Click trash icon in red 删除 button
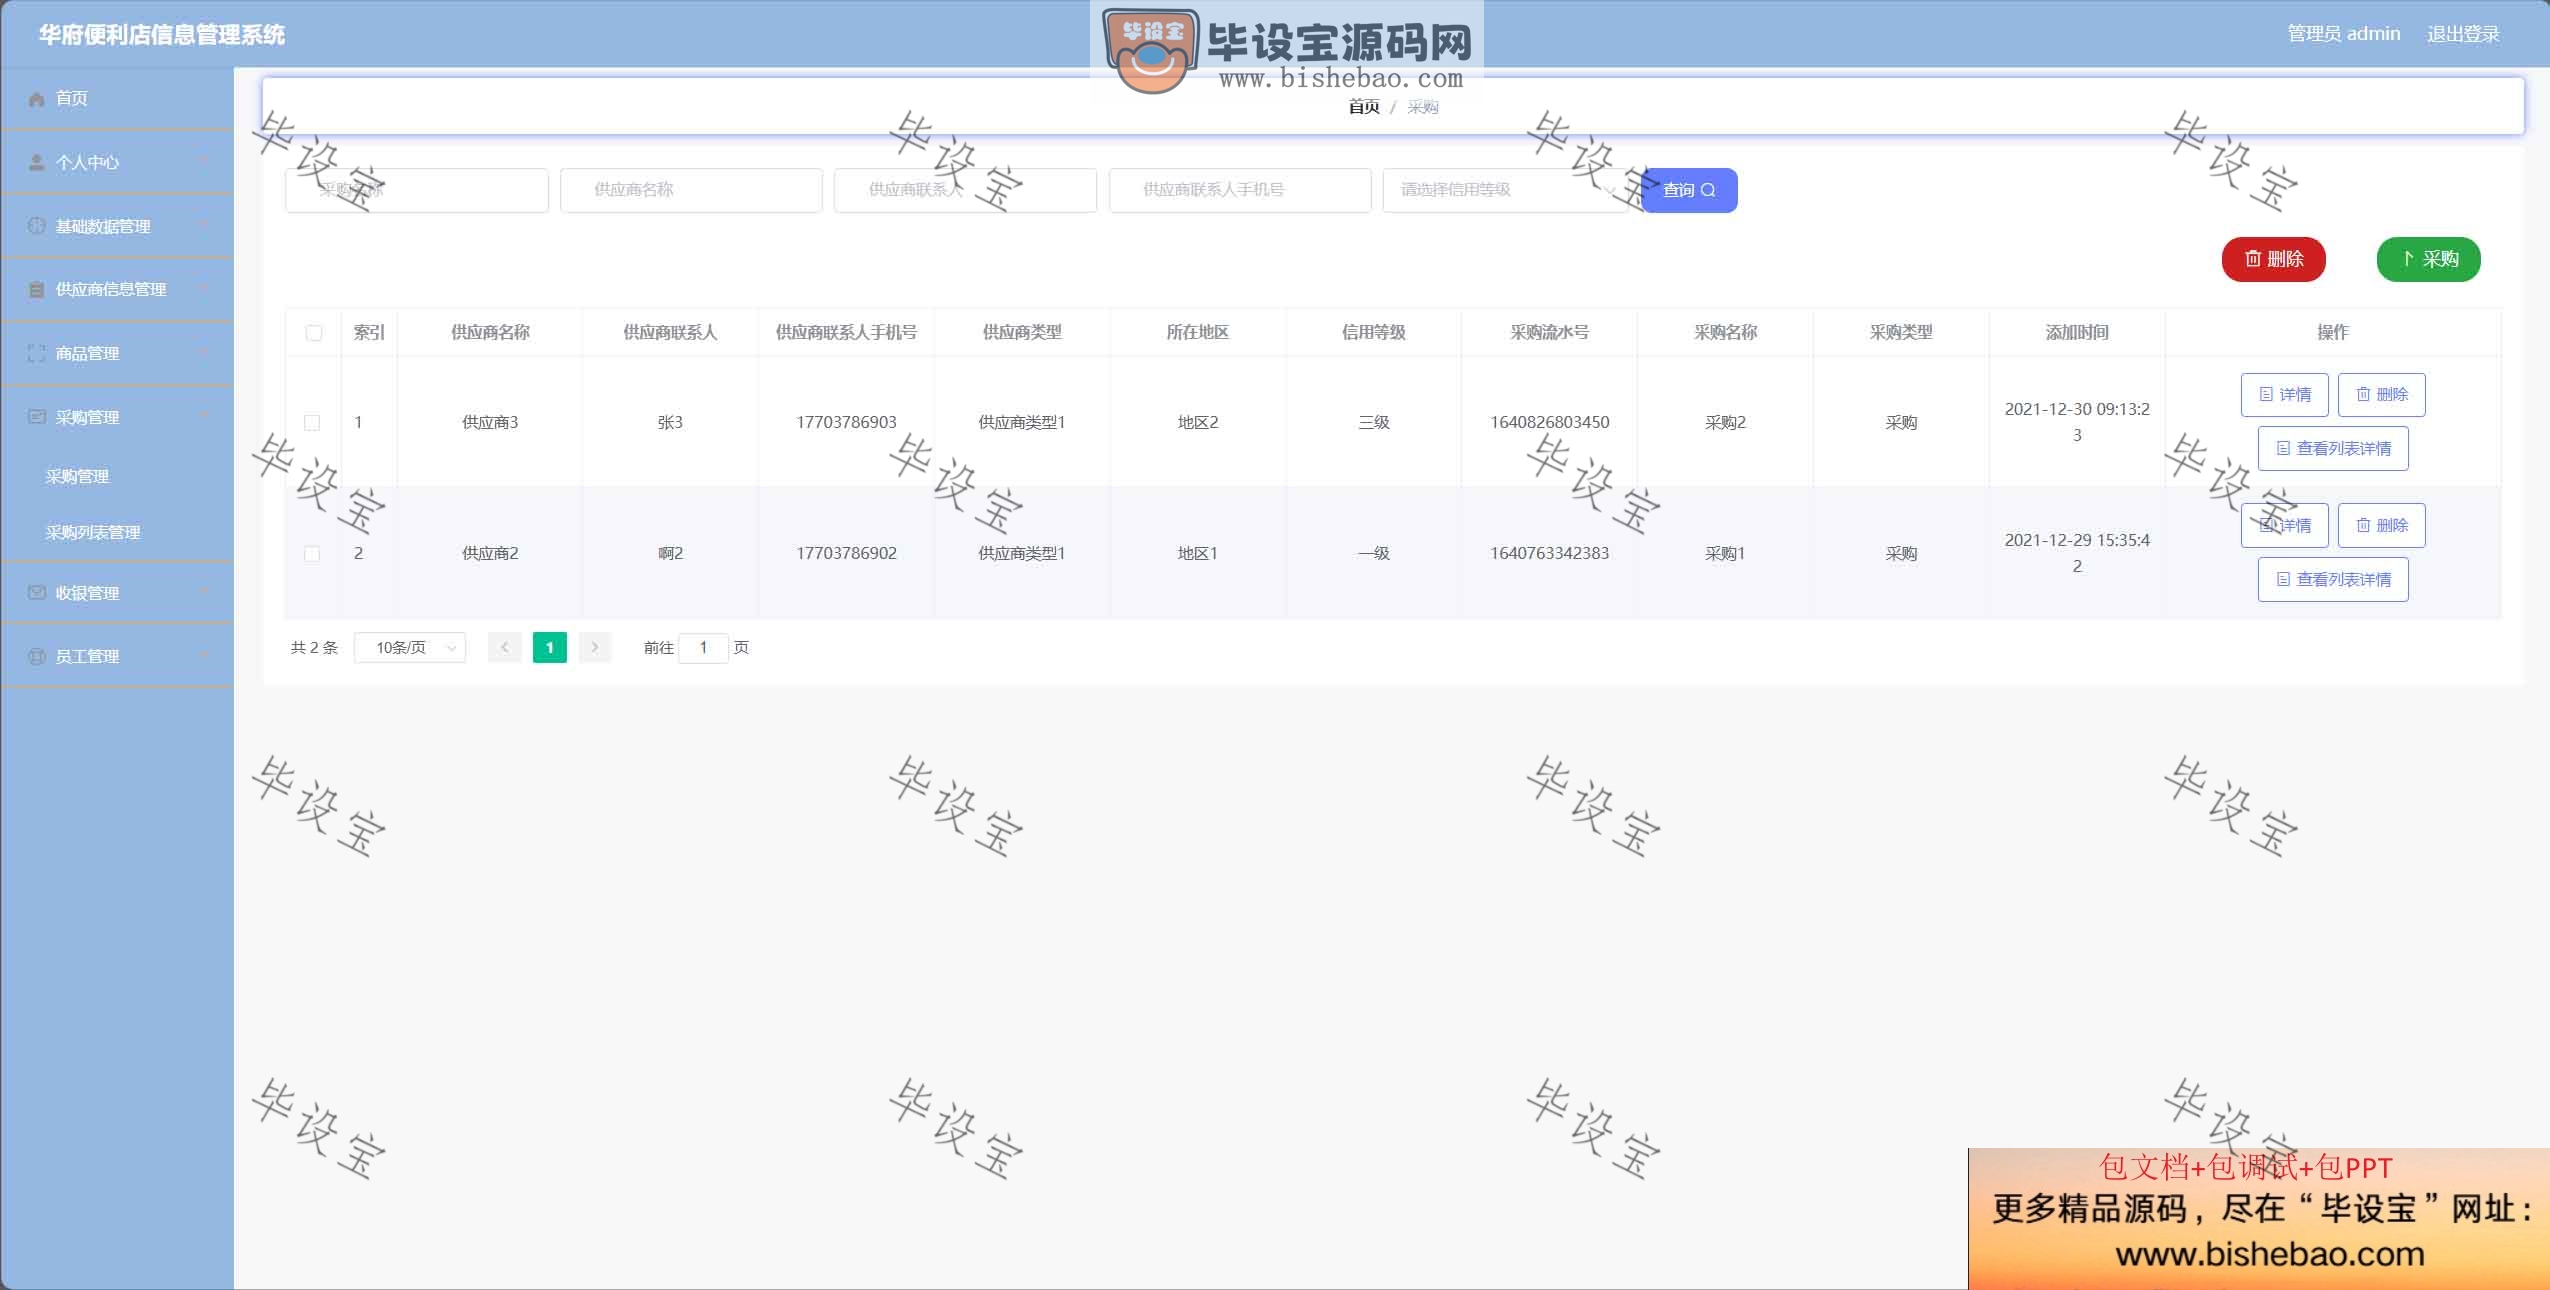Screen dimensions: 2550x1290 [2253, 259]
